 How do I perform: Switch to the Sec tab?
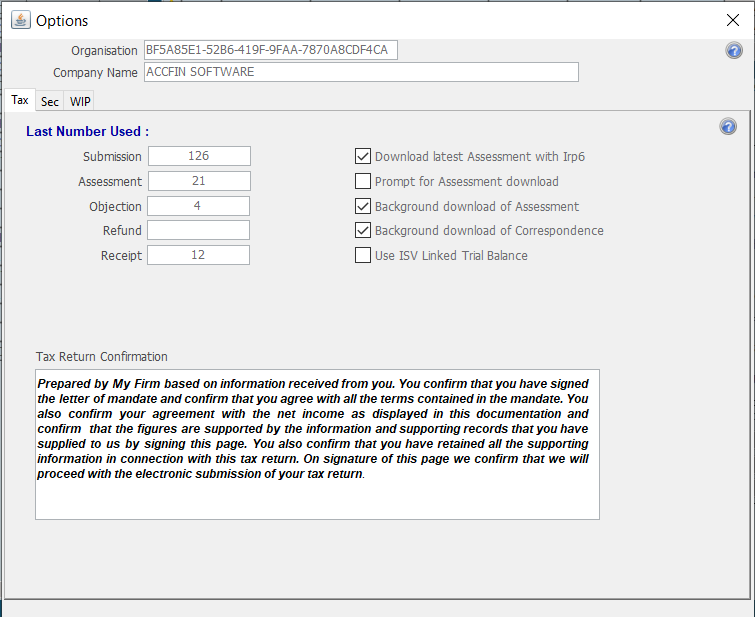(49, 102)
